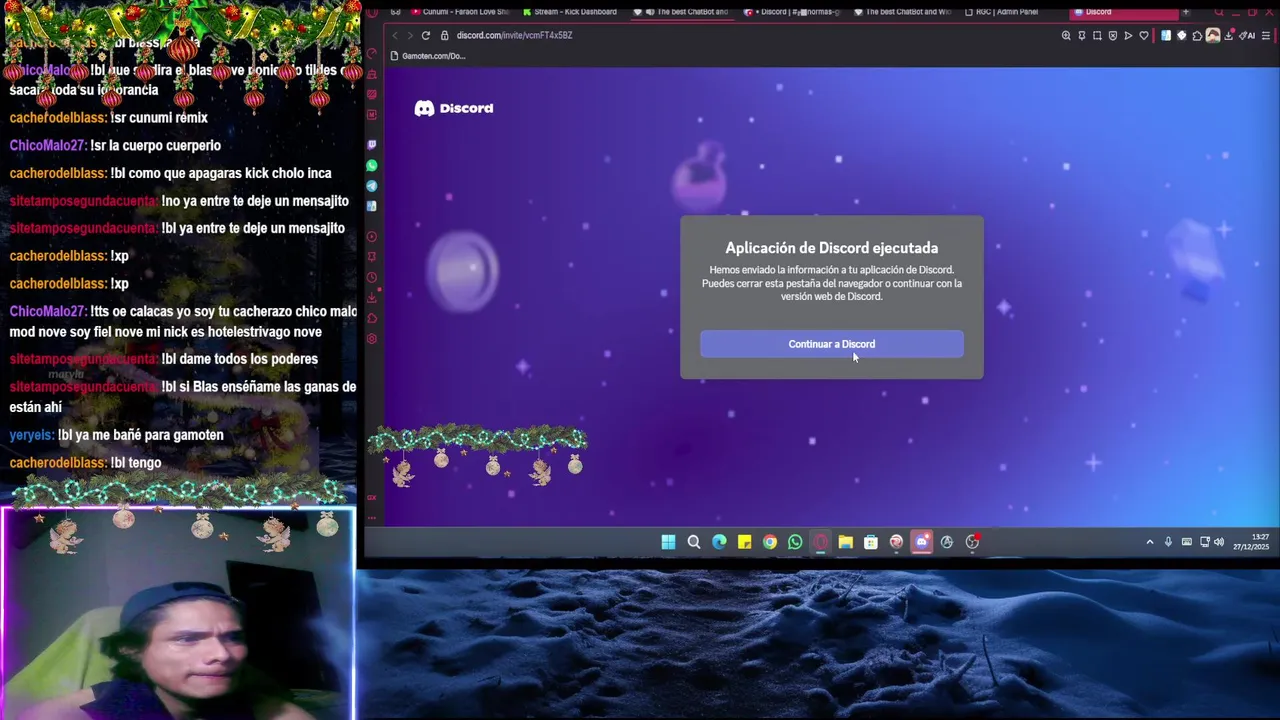1280x720 pixels.
Task: Click the discord.com/invite address bar
Action: point(514,35)
